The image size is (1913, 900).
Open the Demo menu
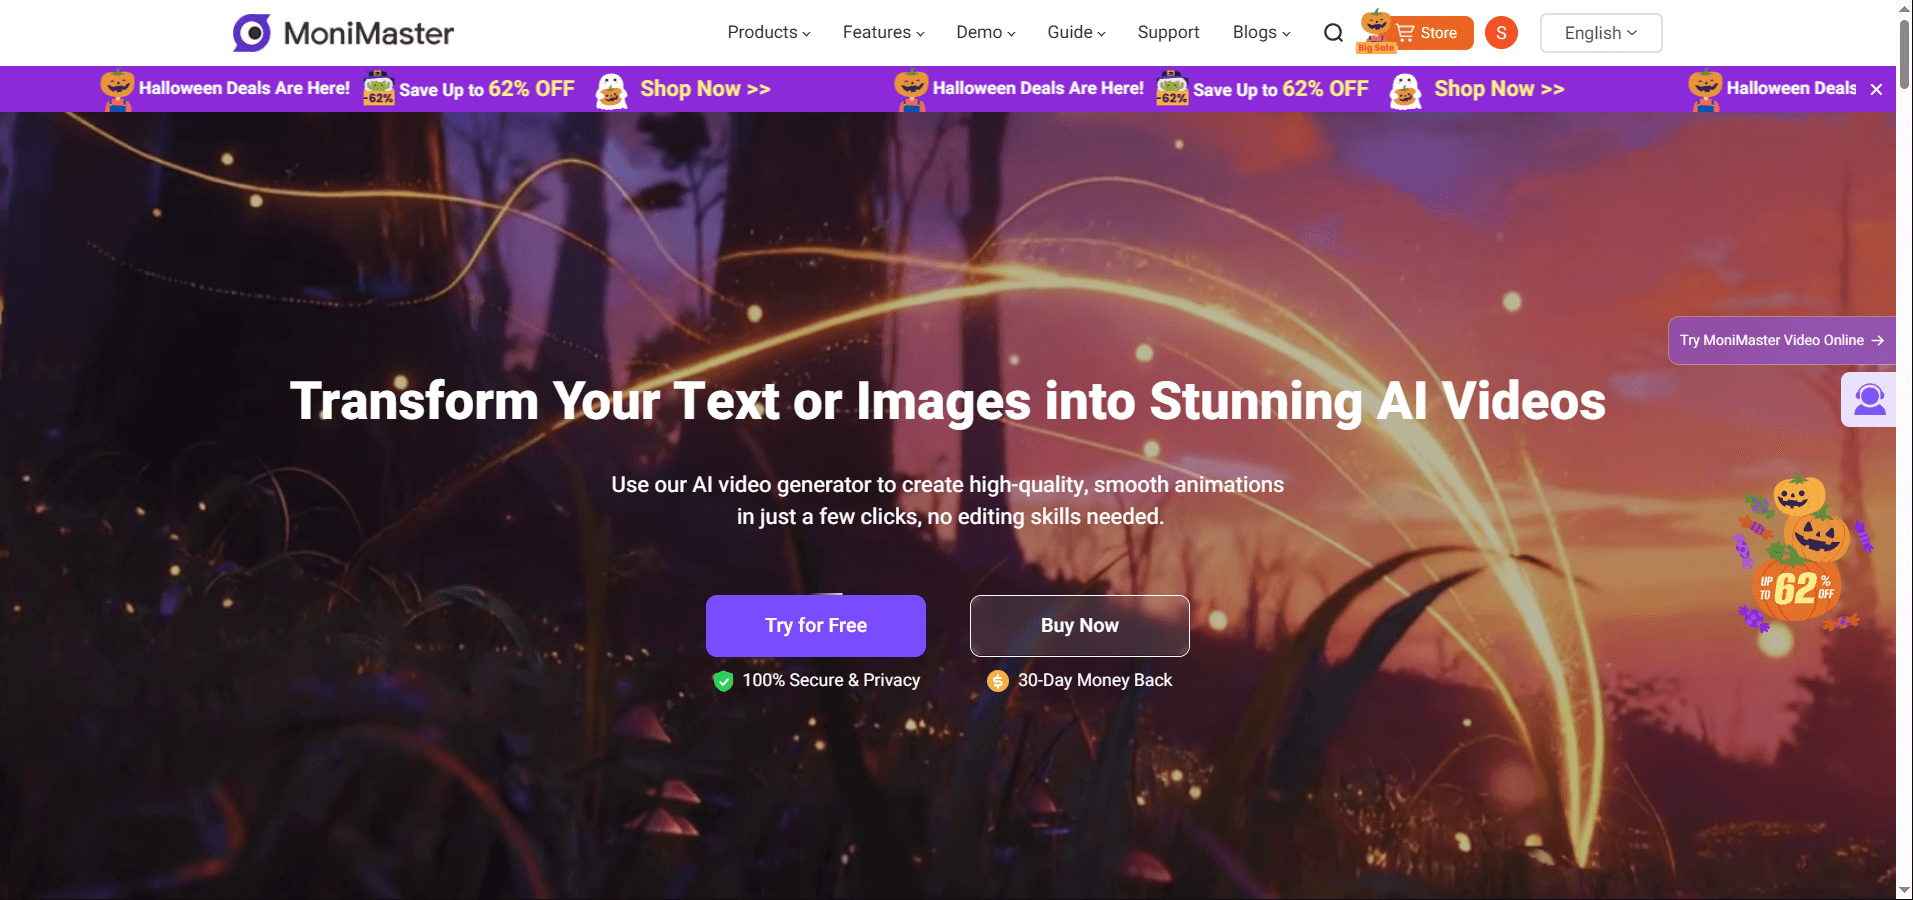[x=984, y=32]
